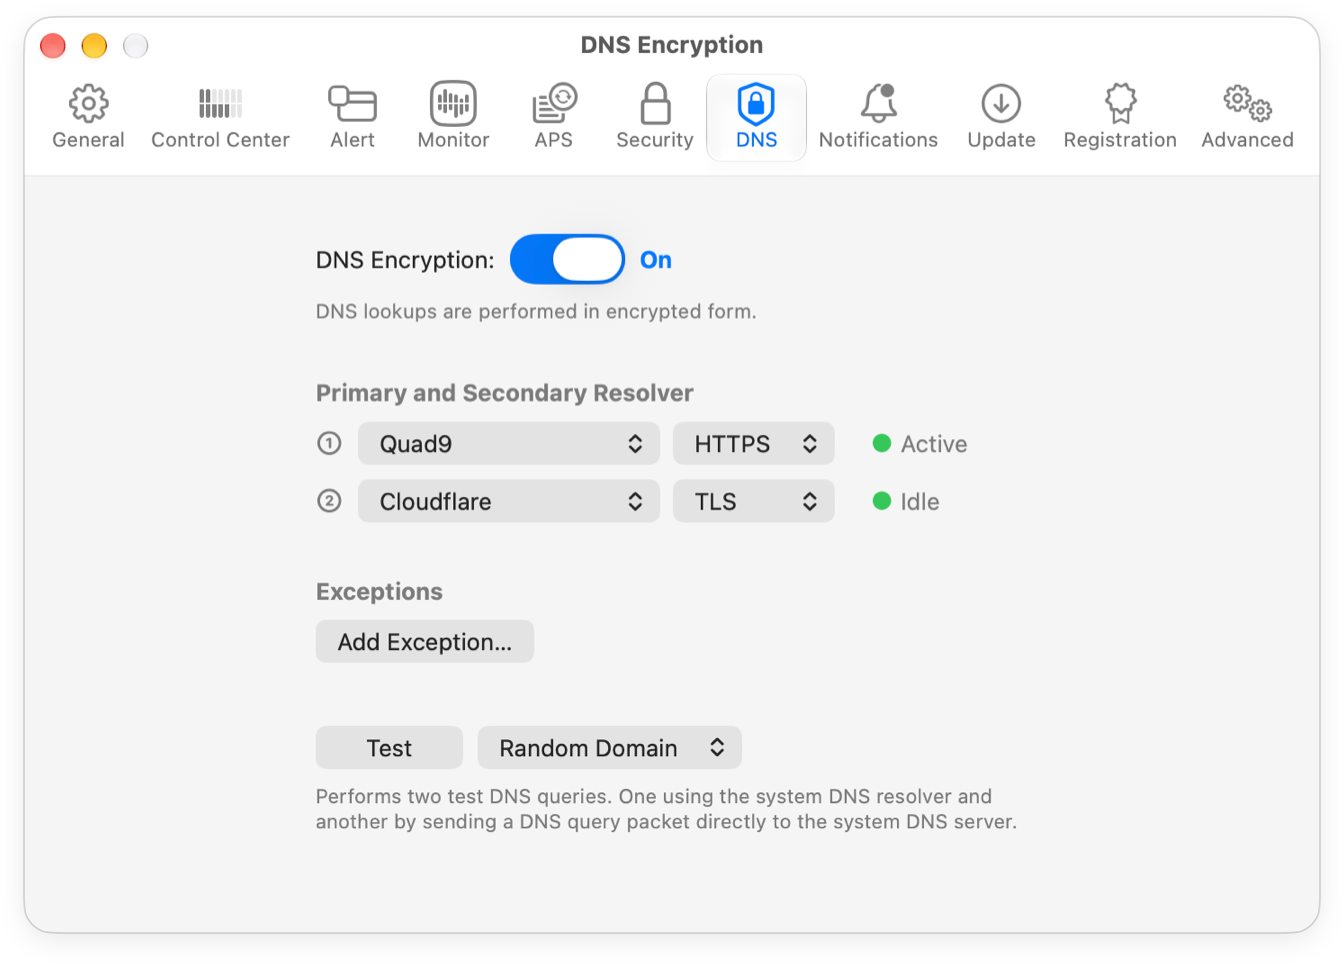Screen dimensions: 1344x964
Task: Click the Add Exception… button
Action: [x=425, y=642]
